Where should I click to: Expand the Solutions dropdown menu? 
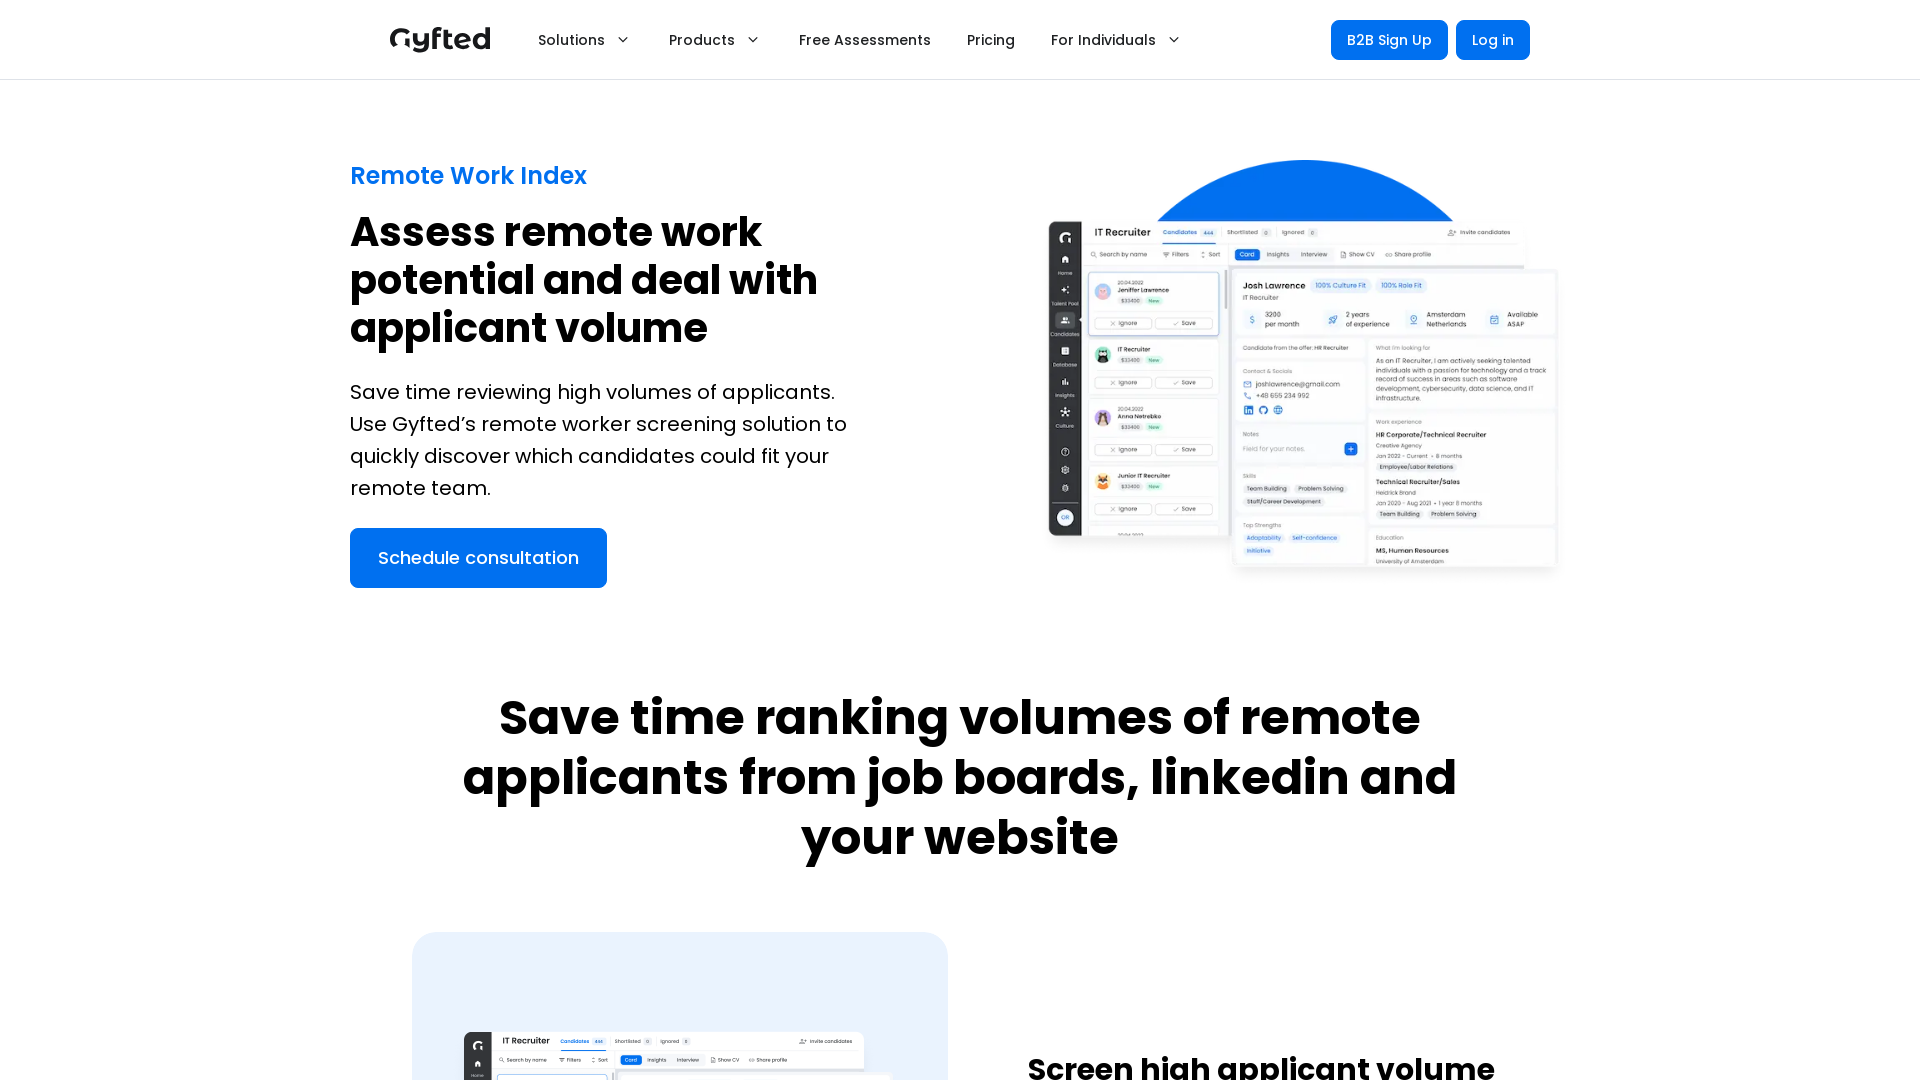[x=584, y=40]
